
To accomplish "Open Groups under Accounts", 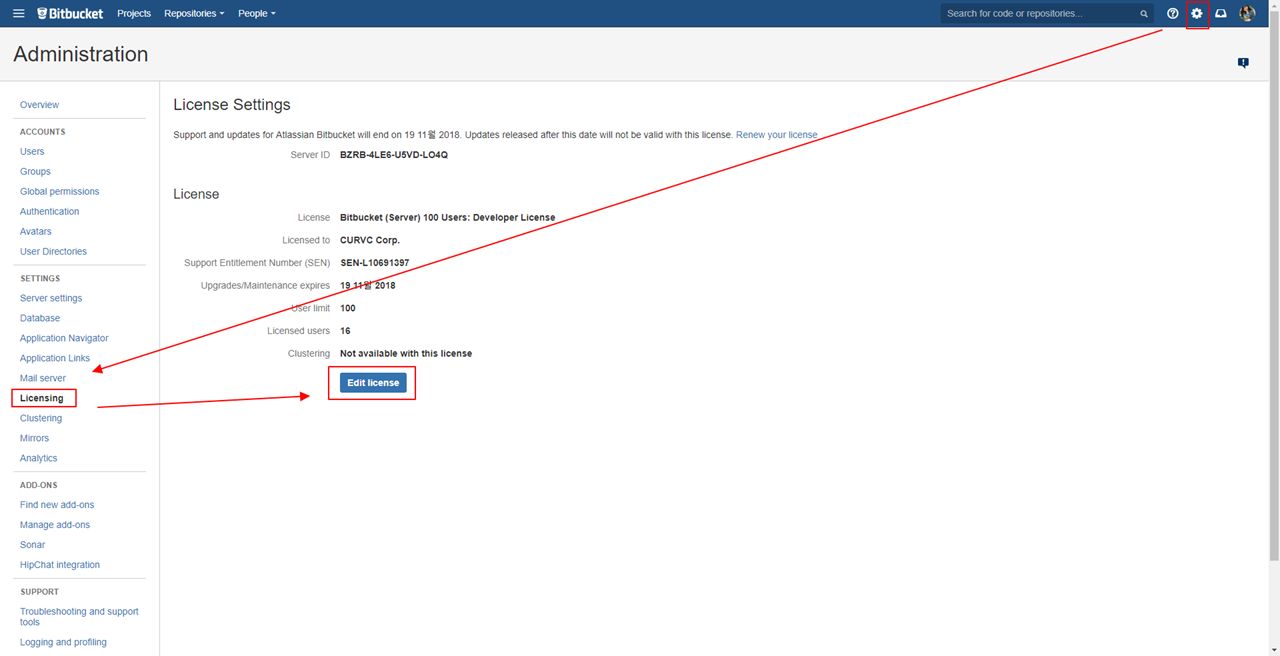I will tap(35, 172).
